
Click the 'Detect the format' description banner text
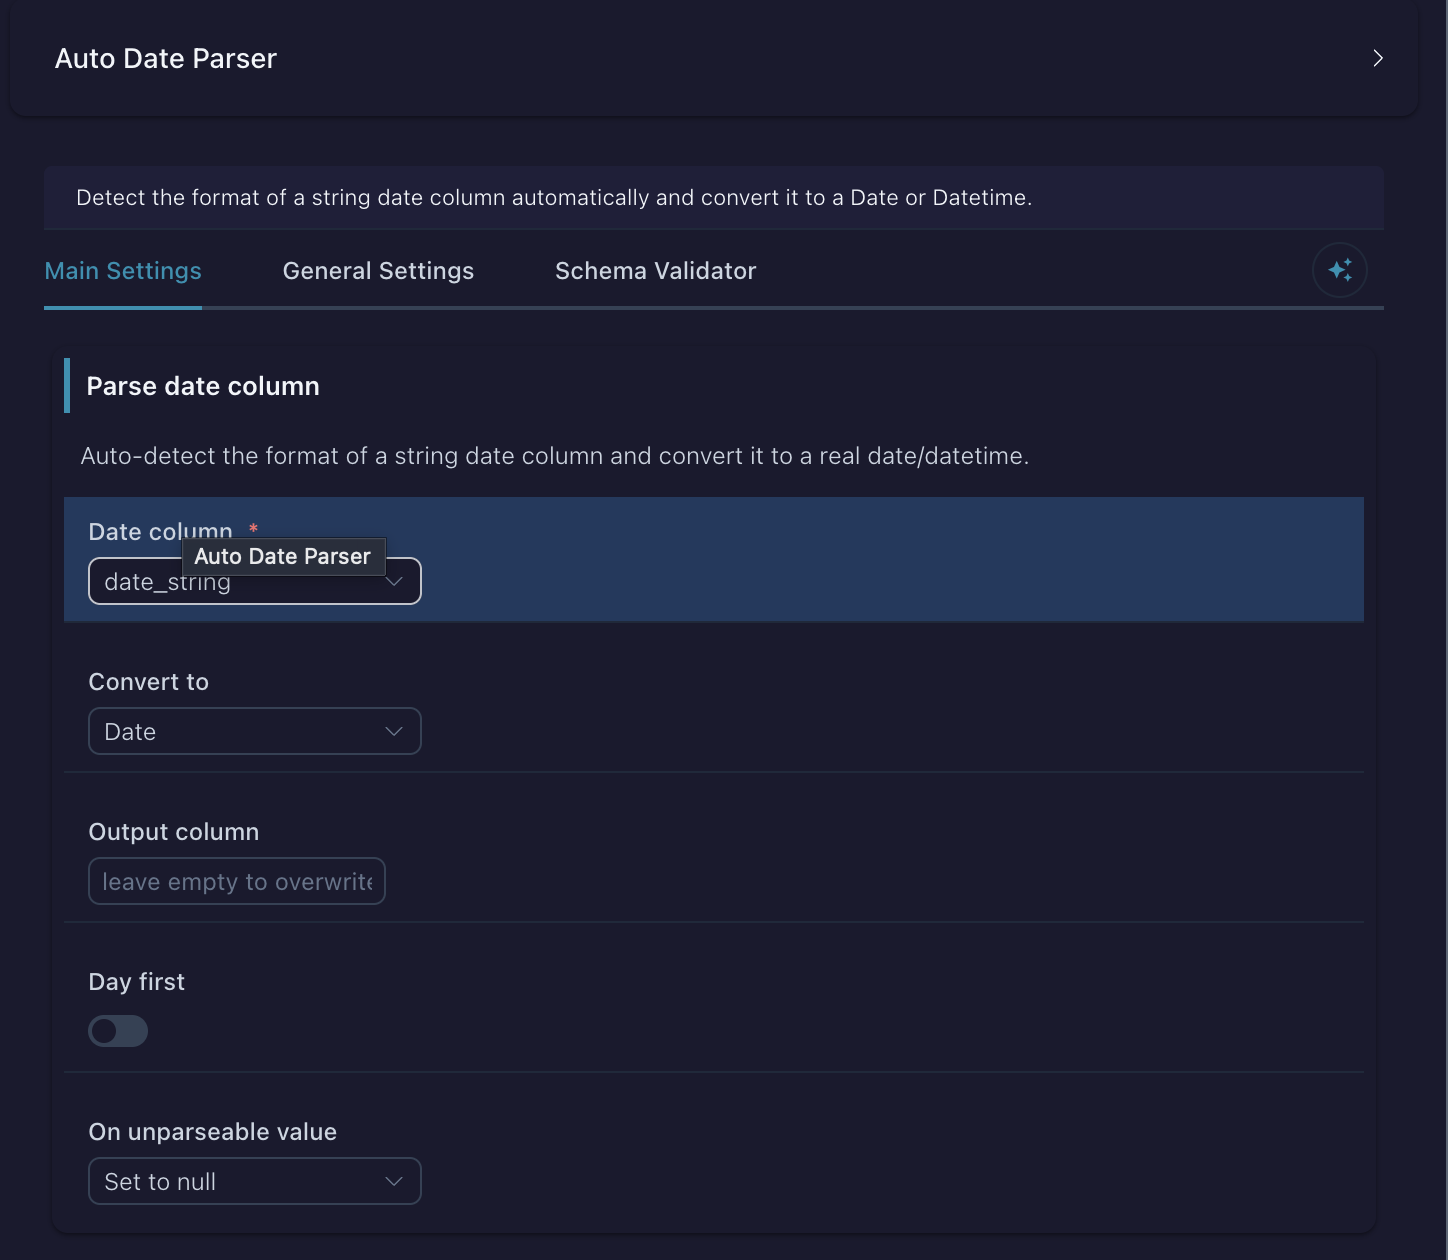pyautogui.click(x=554, y=198)
